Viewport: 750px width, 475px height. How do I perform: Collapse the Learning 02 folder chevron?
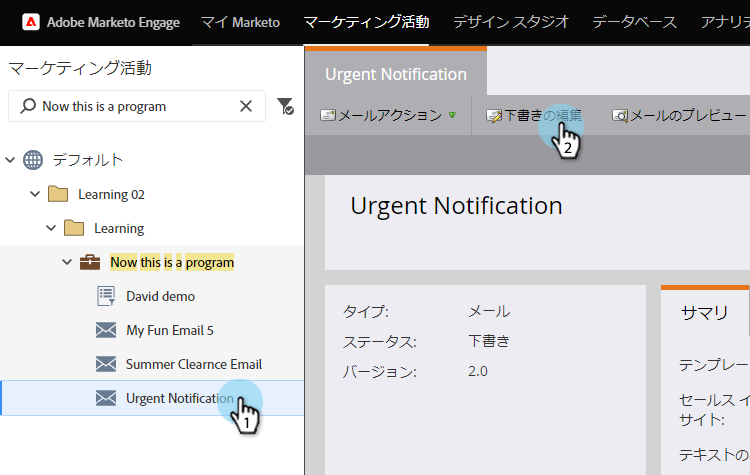click(35, 194)
